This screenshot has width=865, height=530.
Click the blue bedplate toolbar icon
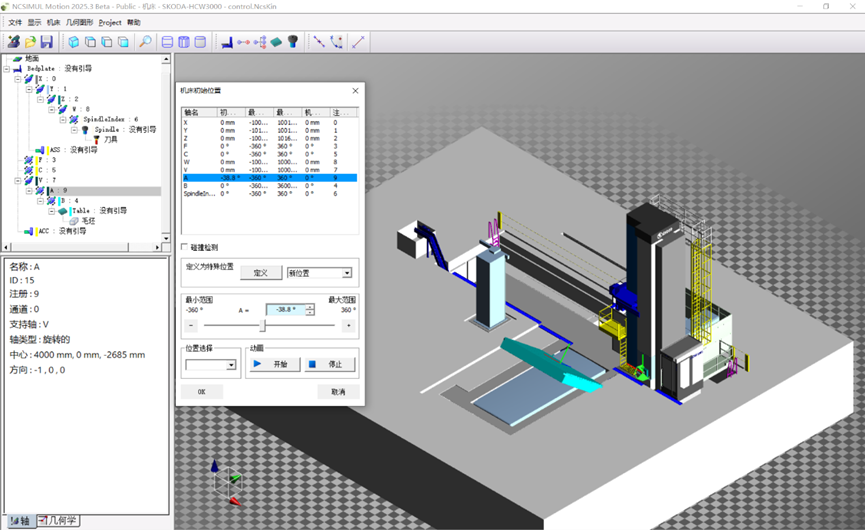227,42
